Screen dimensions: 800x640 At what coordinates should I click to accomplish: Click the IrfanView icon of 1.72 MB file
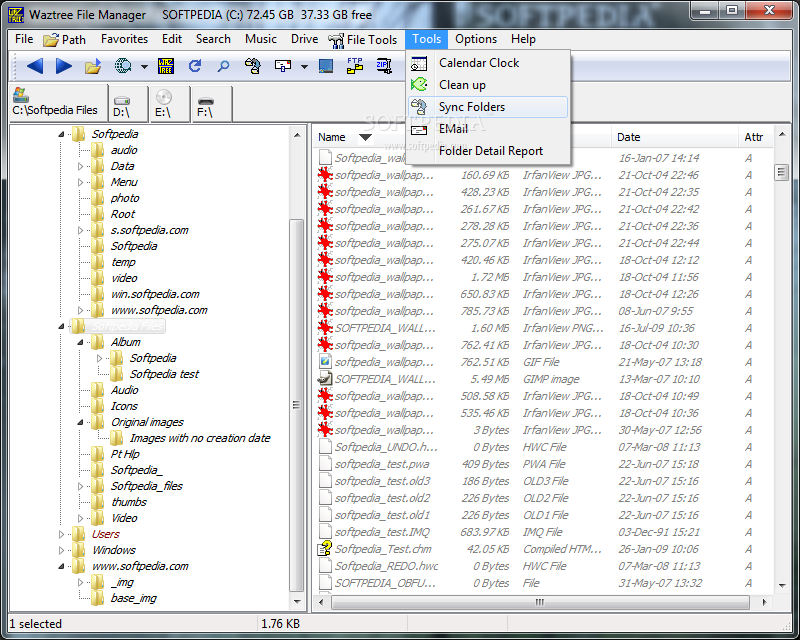(324, 277)
